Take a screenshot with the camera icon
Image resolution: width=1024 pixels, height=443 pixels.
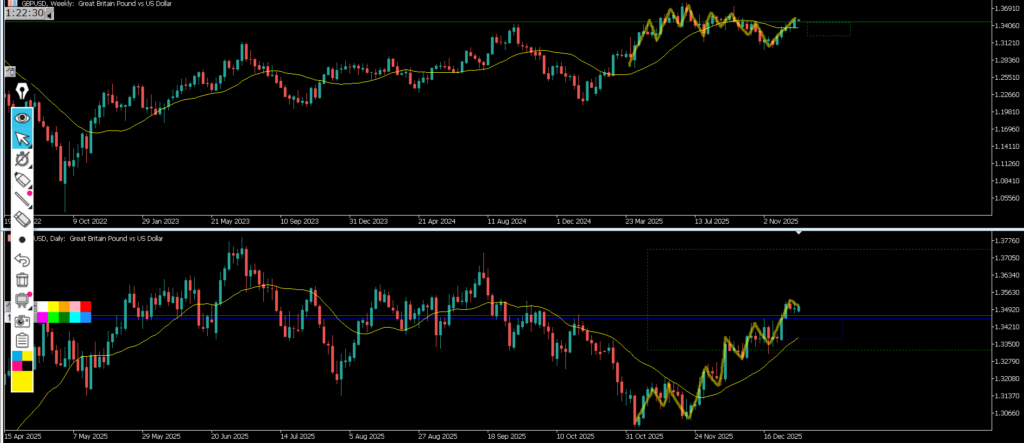(22, 320)
